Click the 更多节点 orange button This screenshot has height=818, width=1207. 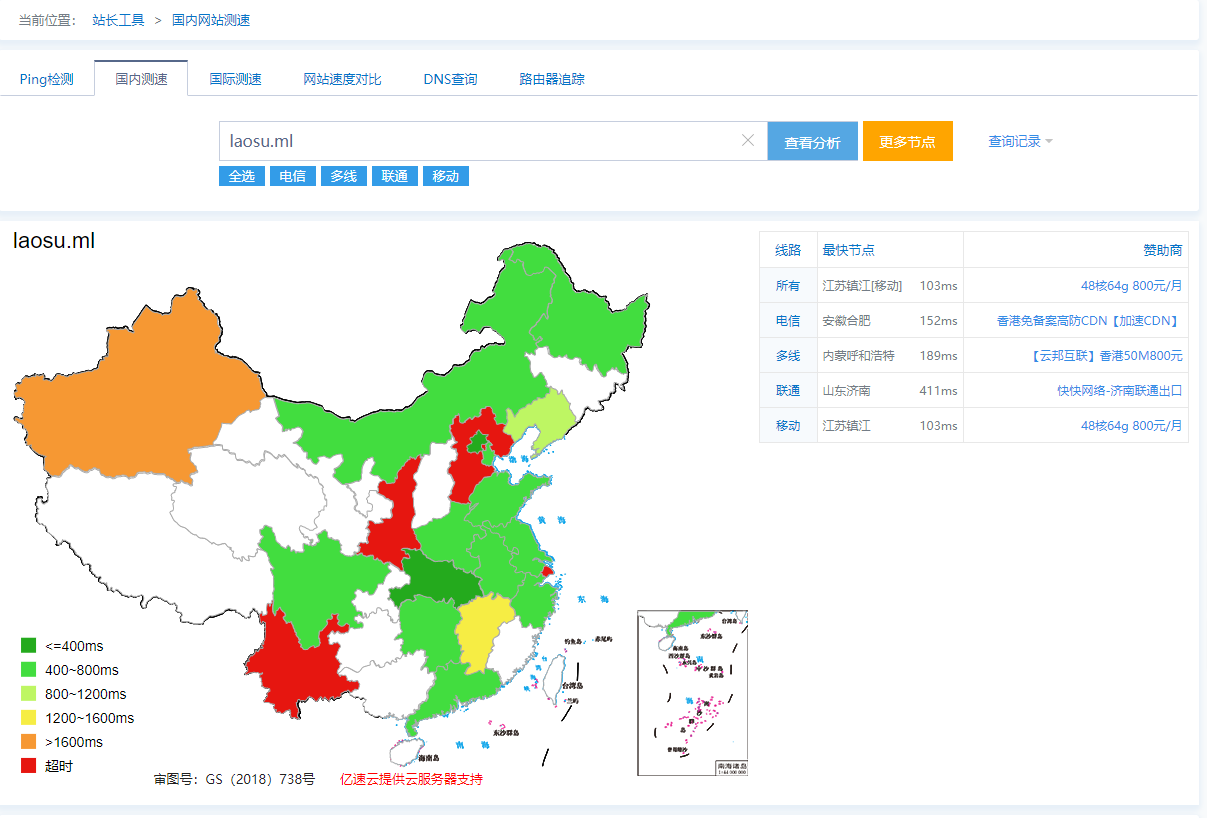coord(907,141)
